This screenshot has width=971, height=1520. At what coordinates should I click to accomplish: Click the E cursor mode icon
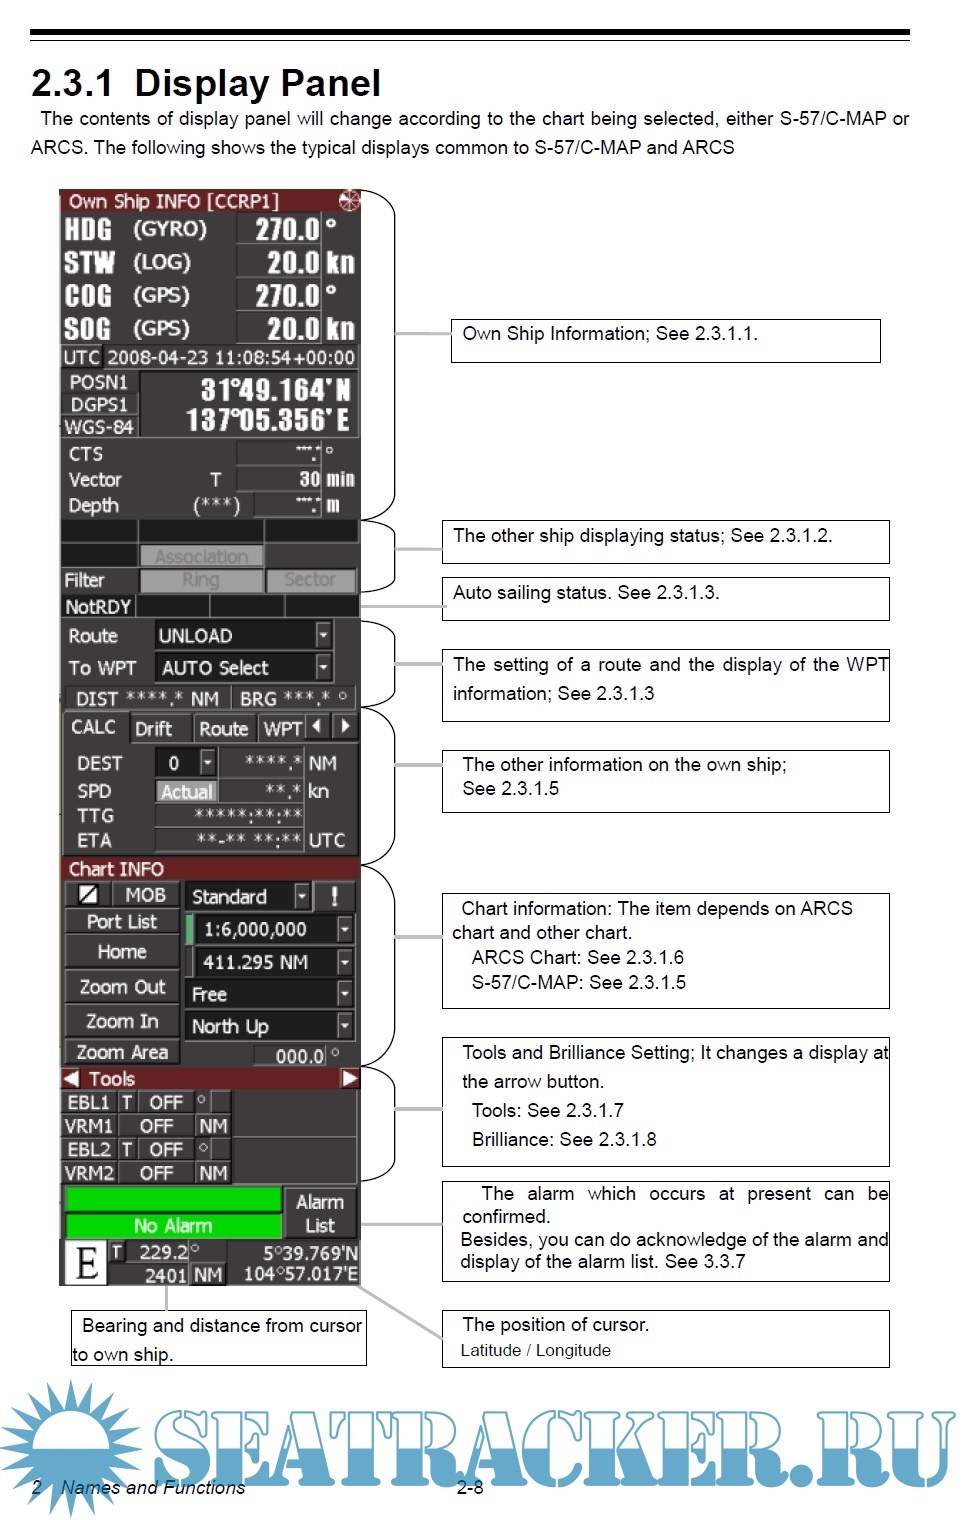pyautogui.click(x=86, y=1263)
